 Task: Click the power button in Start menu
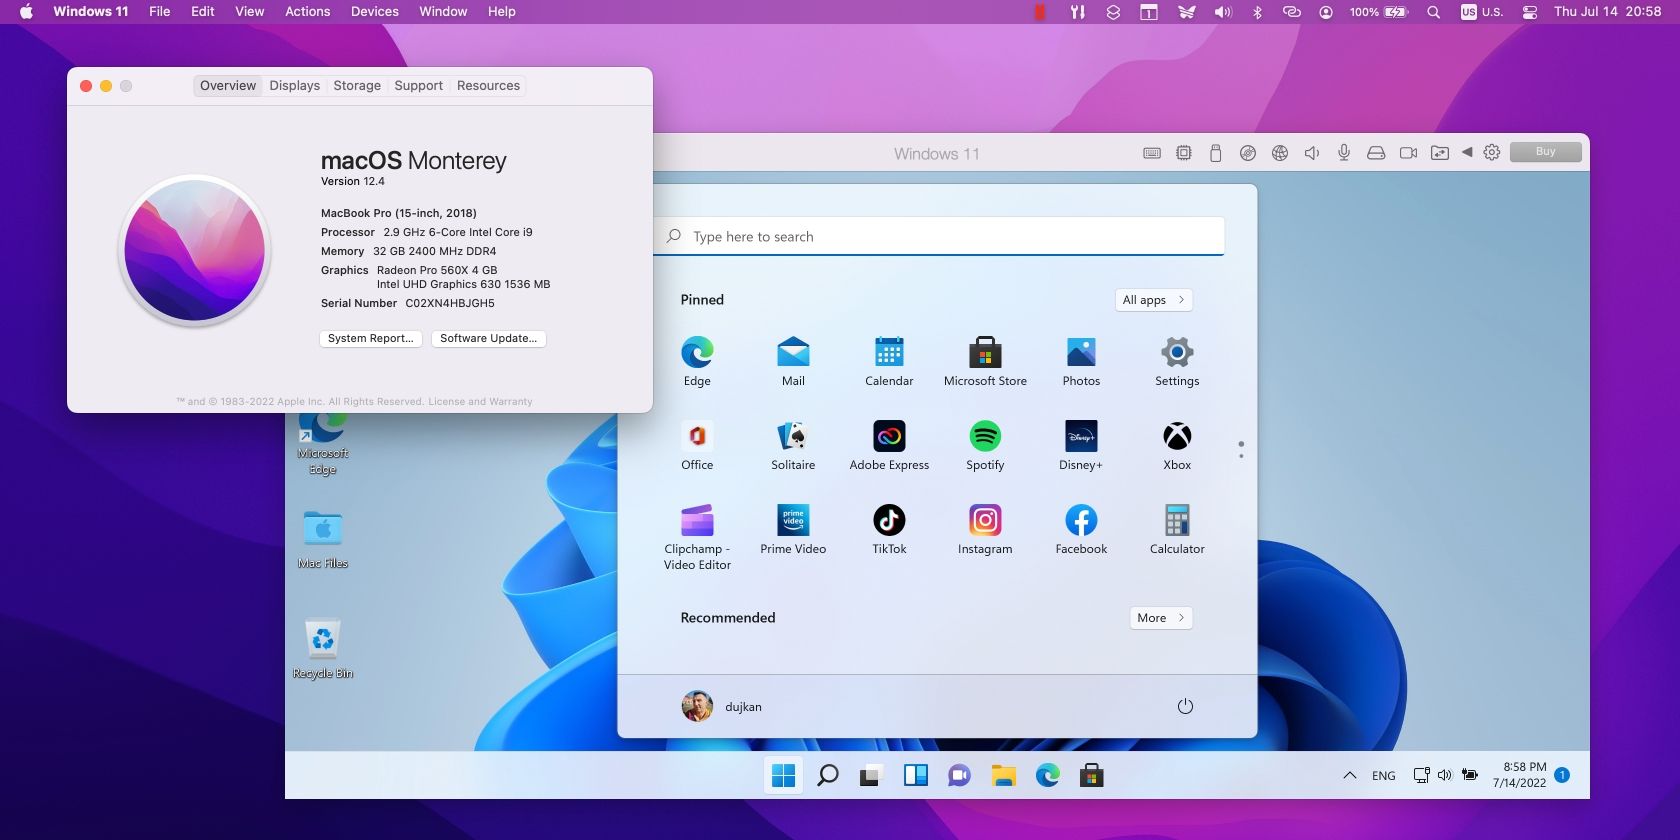point(1185,706)
